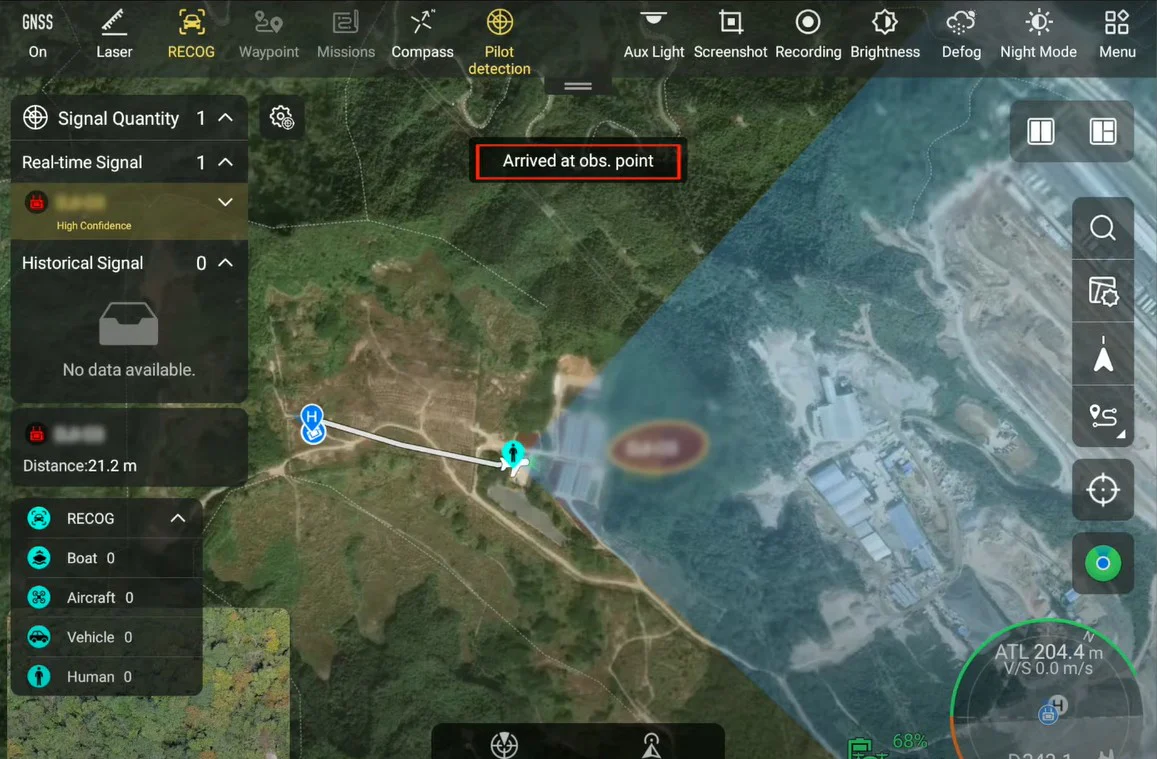Open the Menu grid
This screenshot has height=759, width=1157.
(x=1116, y=34)
